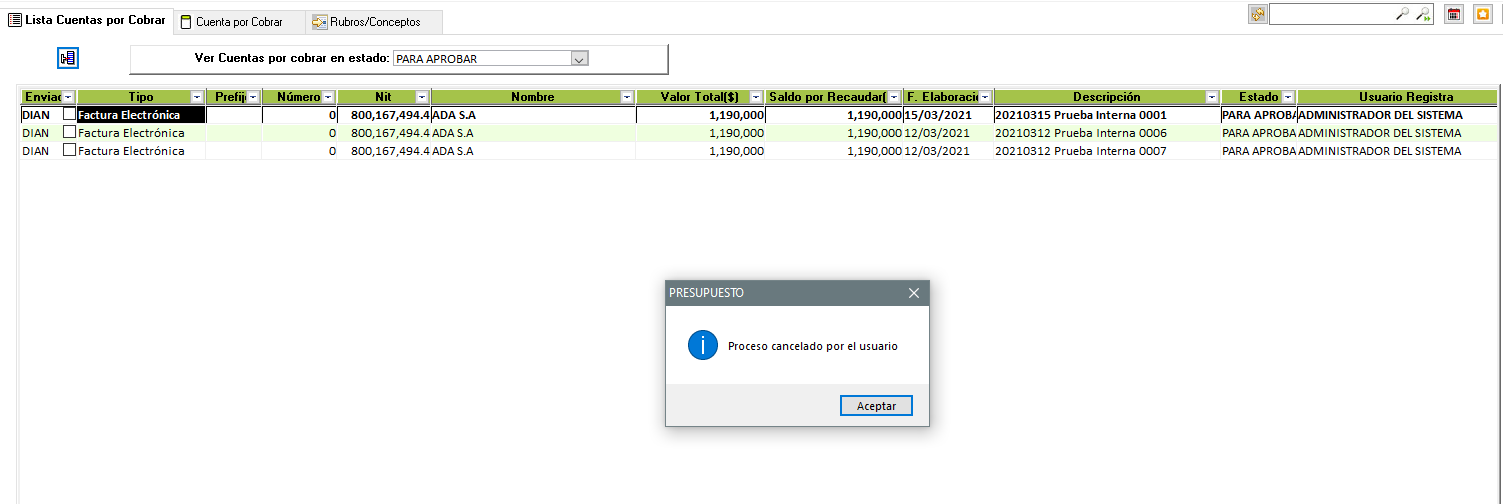Open the Saldo por Recaudar filter dropdown
The image size is (1503, 504).
coord(895,97)
